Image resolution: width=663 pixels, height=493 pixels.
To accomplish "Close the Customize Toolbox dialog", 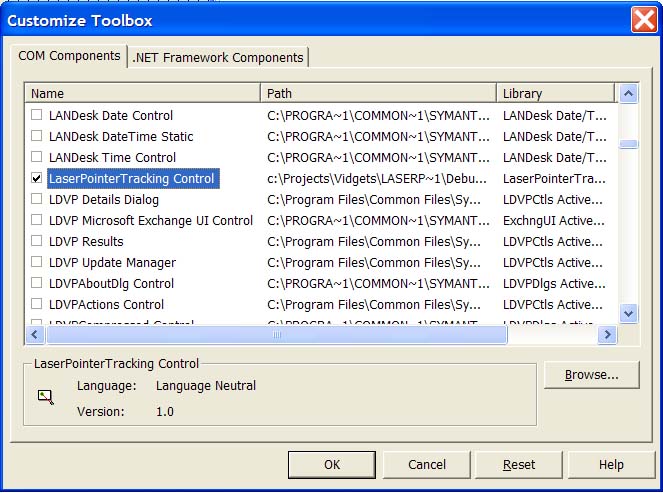I will (x=643, y=19).
